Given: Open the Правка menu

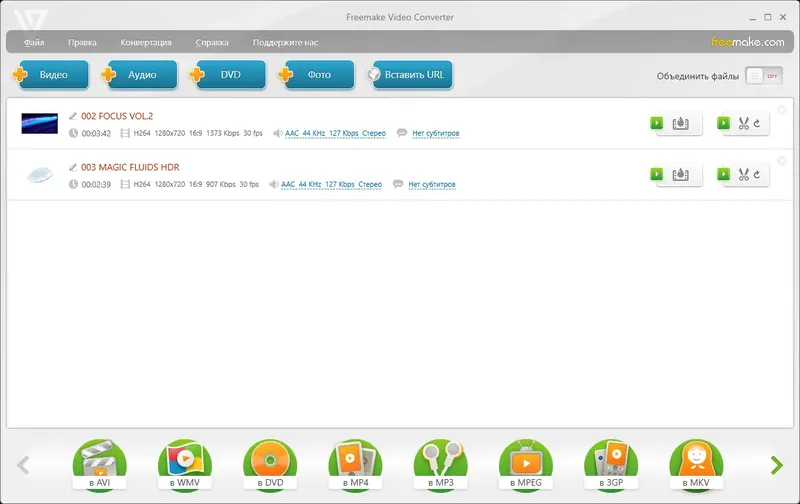Looking at the screenshot, I should pyautogui.click(x=82, y=42).
